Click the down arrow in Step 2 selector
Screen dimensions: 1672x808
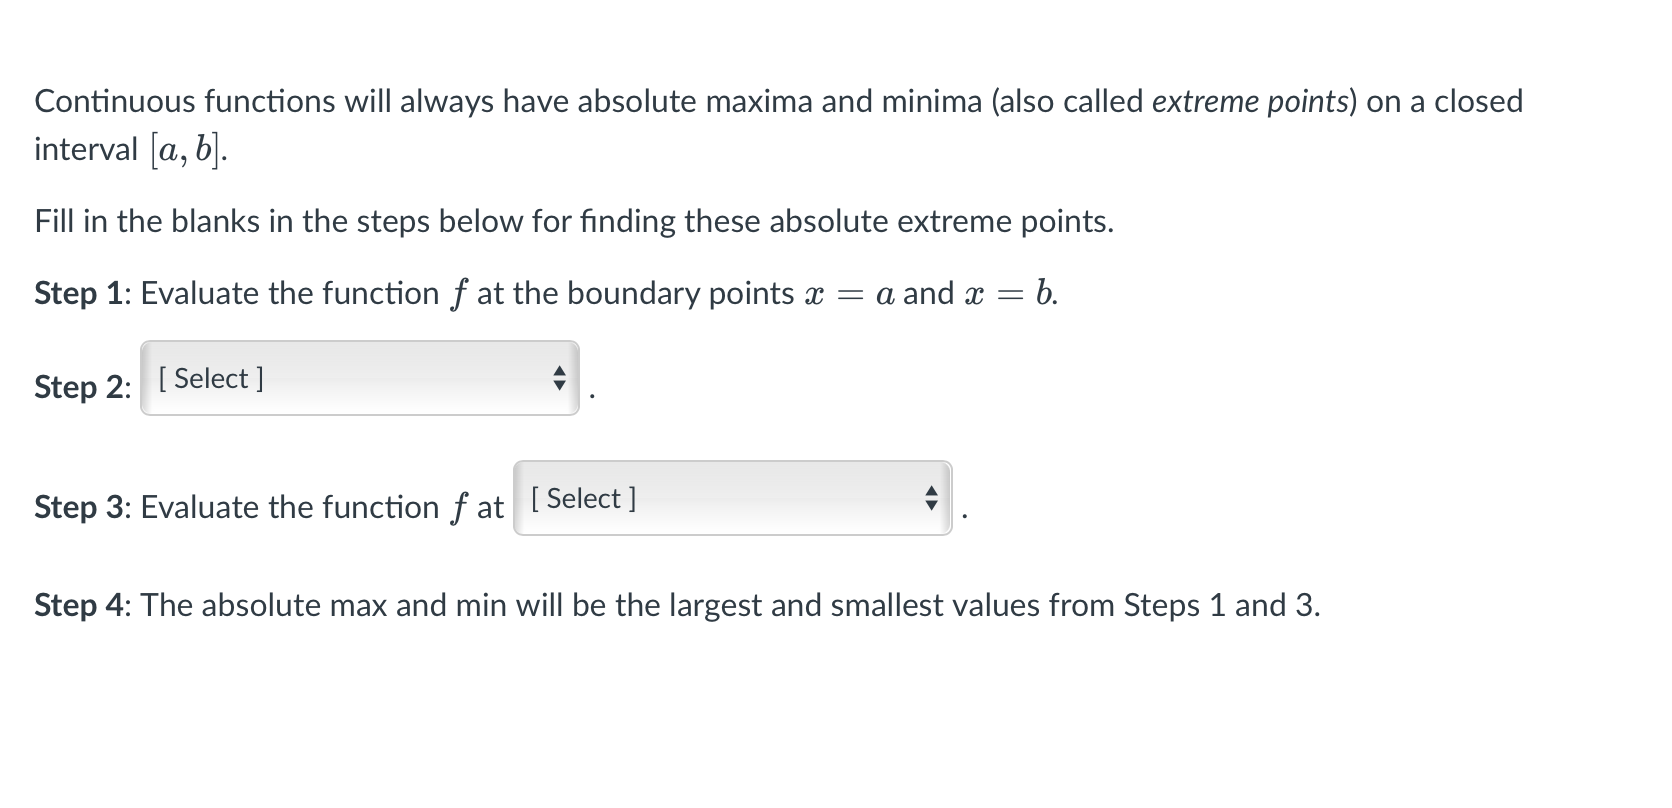[560, 386]
